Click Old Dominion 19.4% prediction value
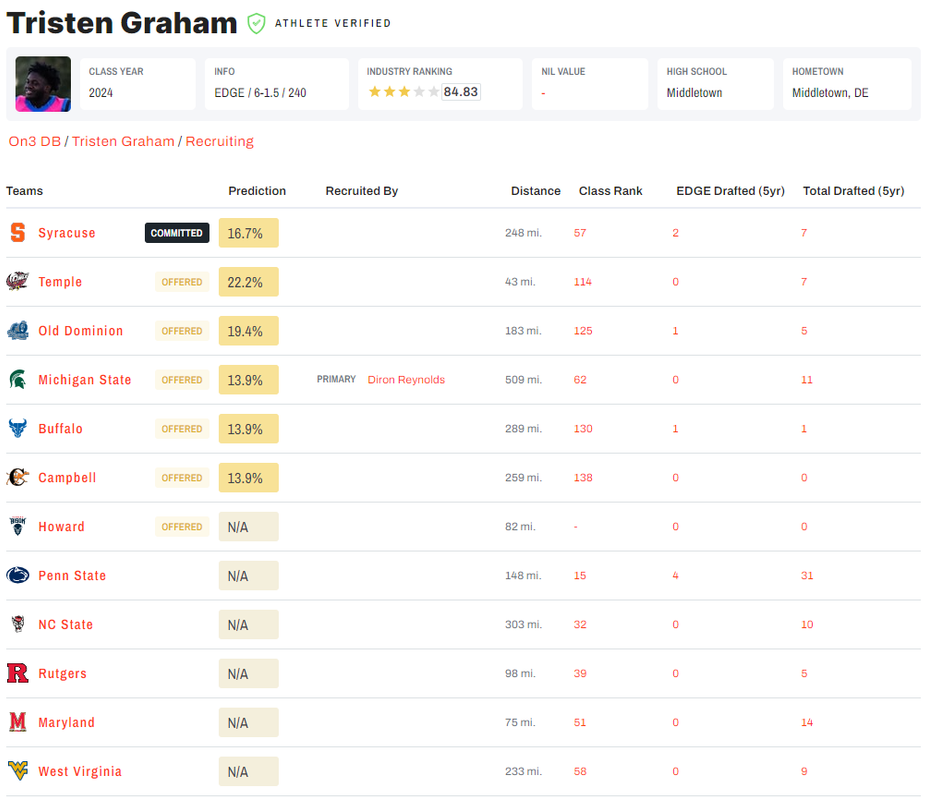Viewport: 928px width, 800px height. click(x=249, y=331)
